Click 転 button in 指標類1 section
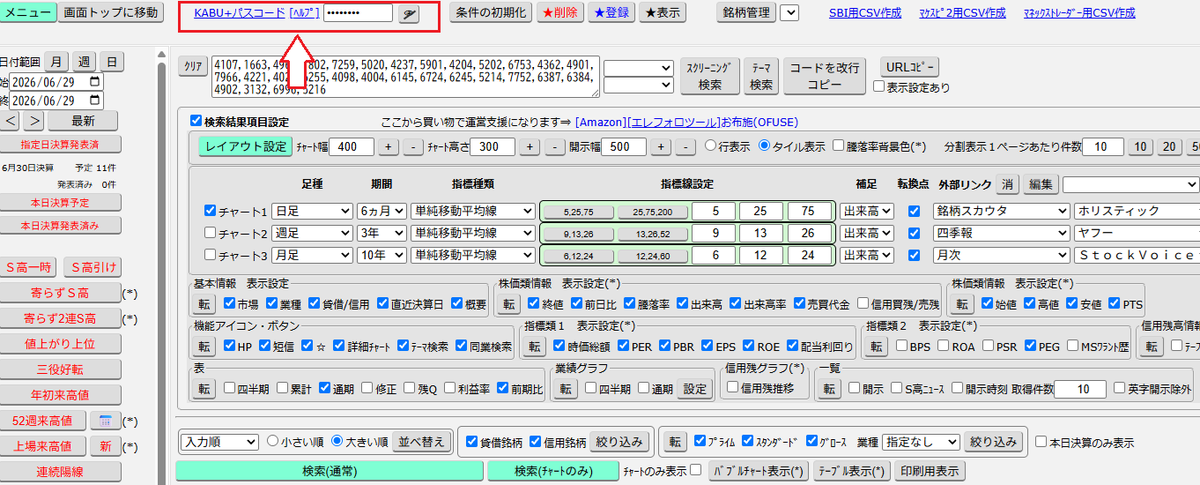This screenshot has height=485, width=1200. coord(535,346)
